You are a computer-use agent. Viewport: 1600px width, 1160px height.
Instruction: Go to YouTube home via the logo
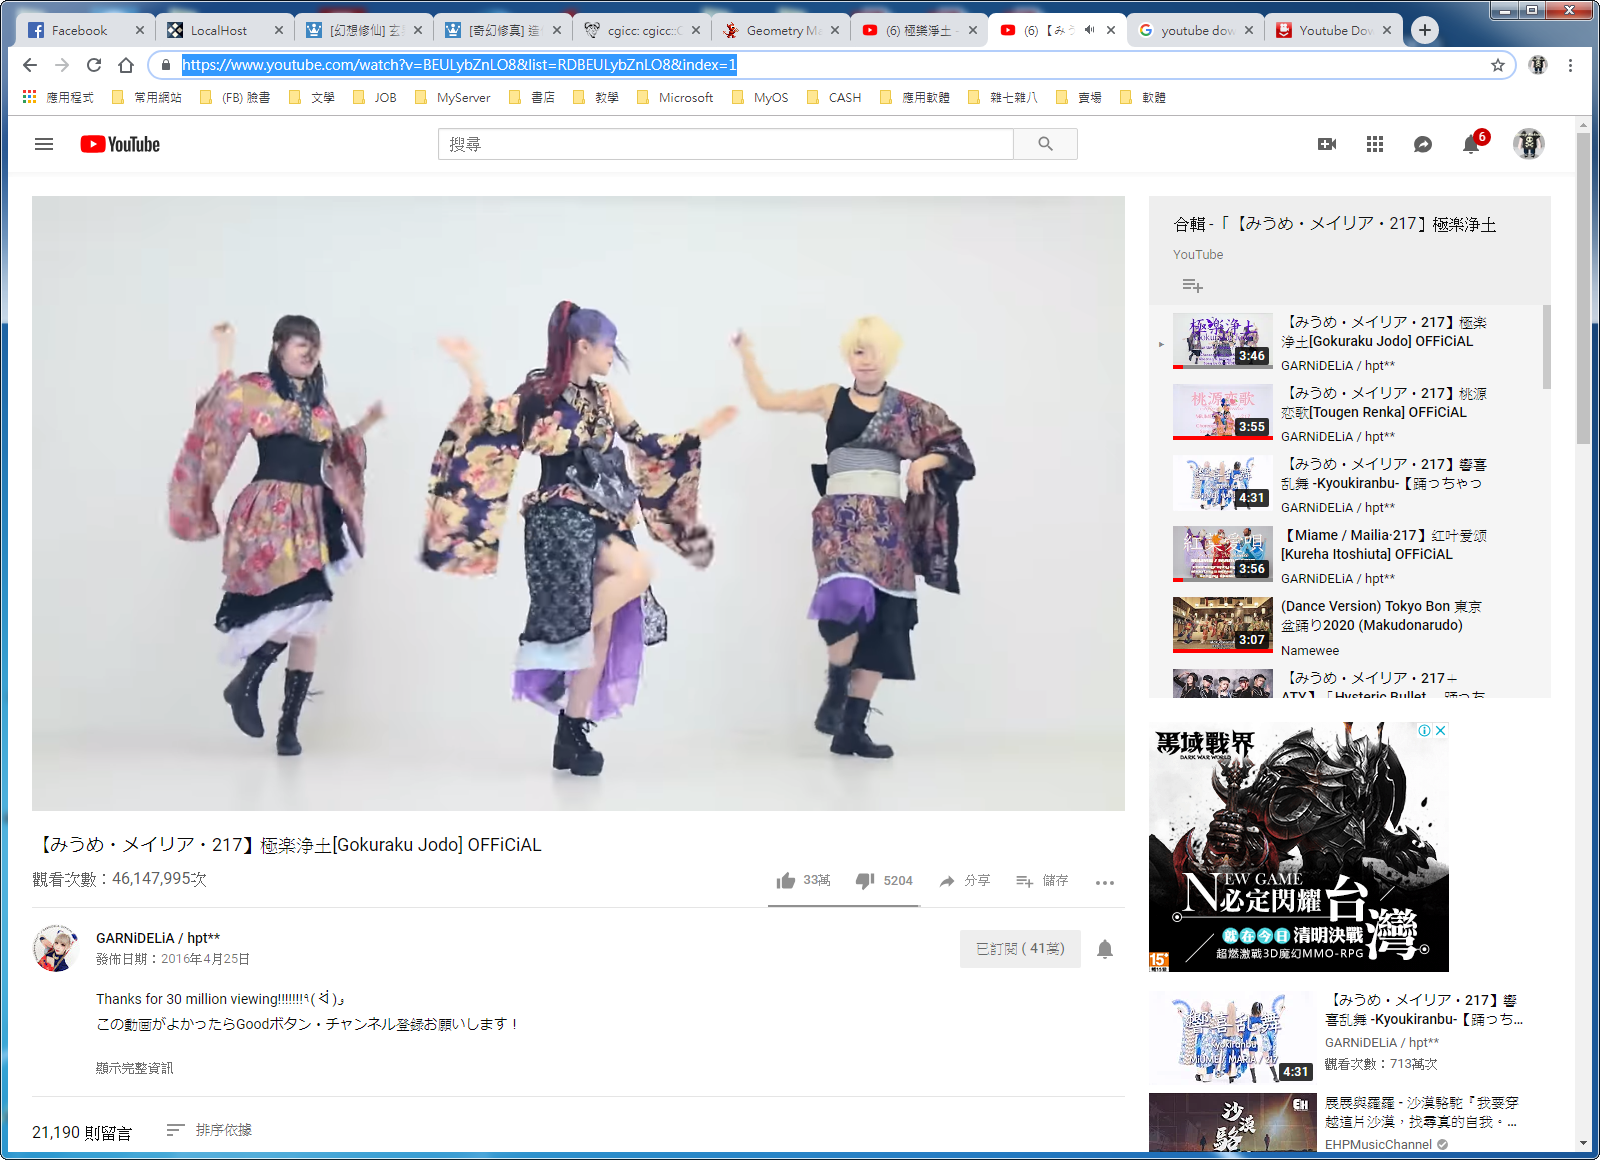point(120,144)
